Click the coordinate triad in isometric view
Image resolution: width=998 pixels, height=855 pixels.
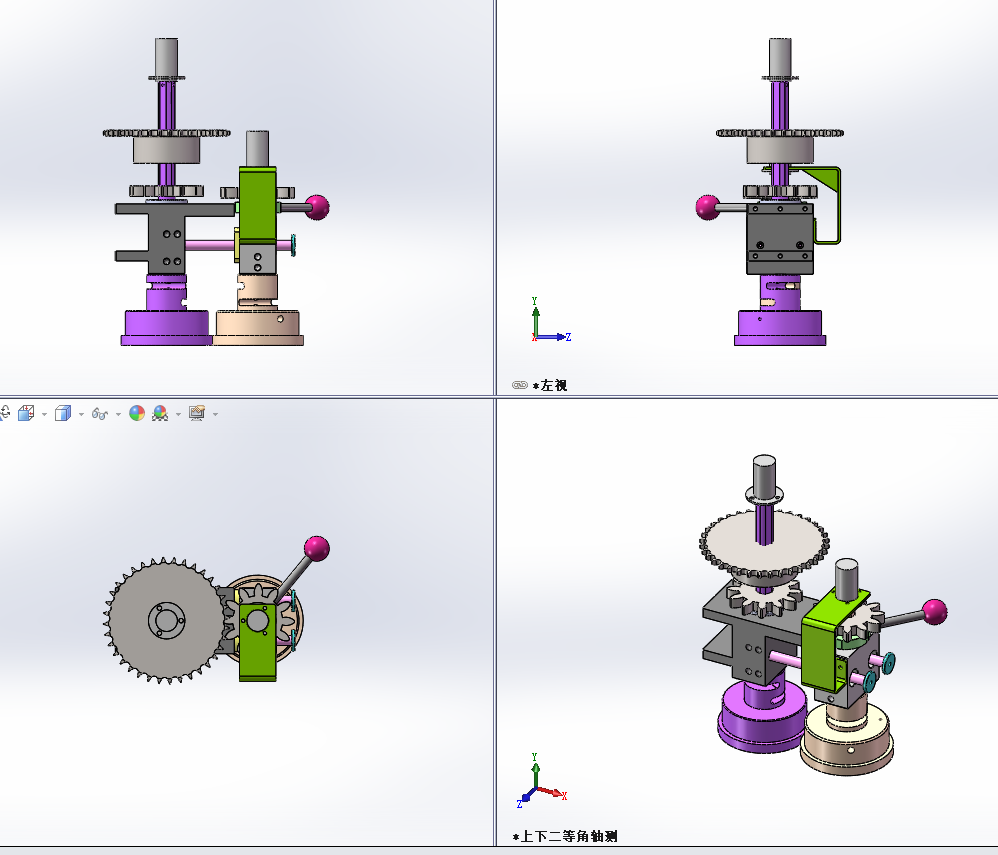[542, 781]
